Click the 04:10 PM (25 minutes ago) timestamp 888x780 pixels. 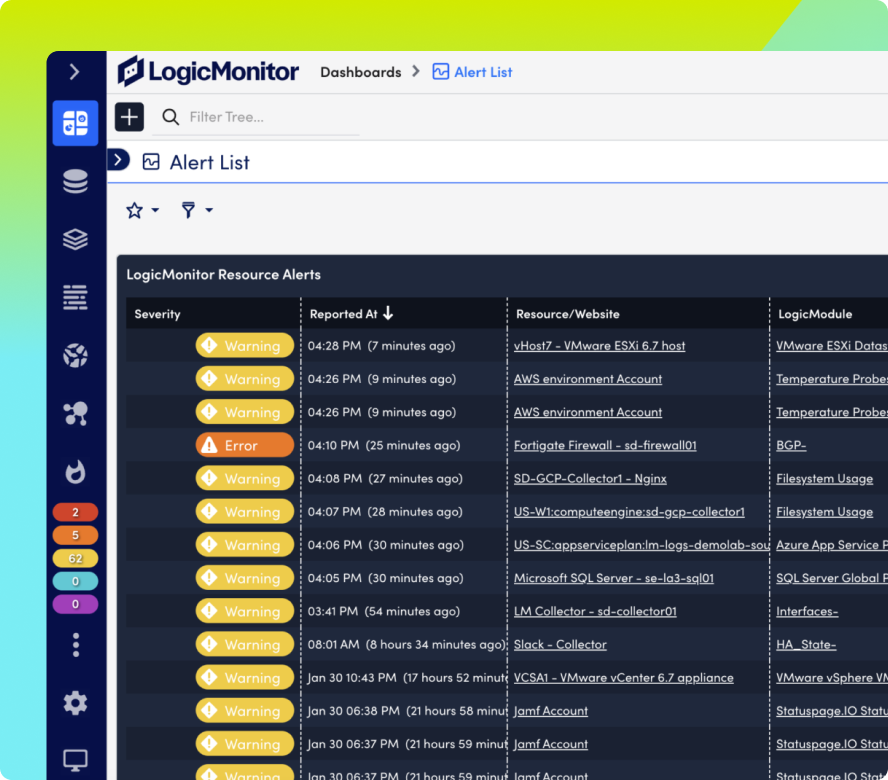384,445
